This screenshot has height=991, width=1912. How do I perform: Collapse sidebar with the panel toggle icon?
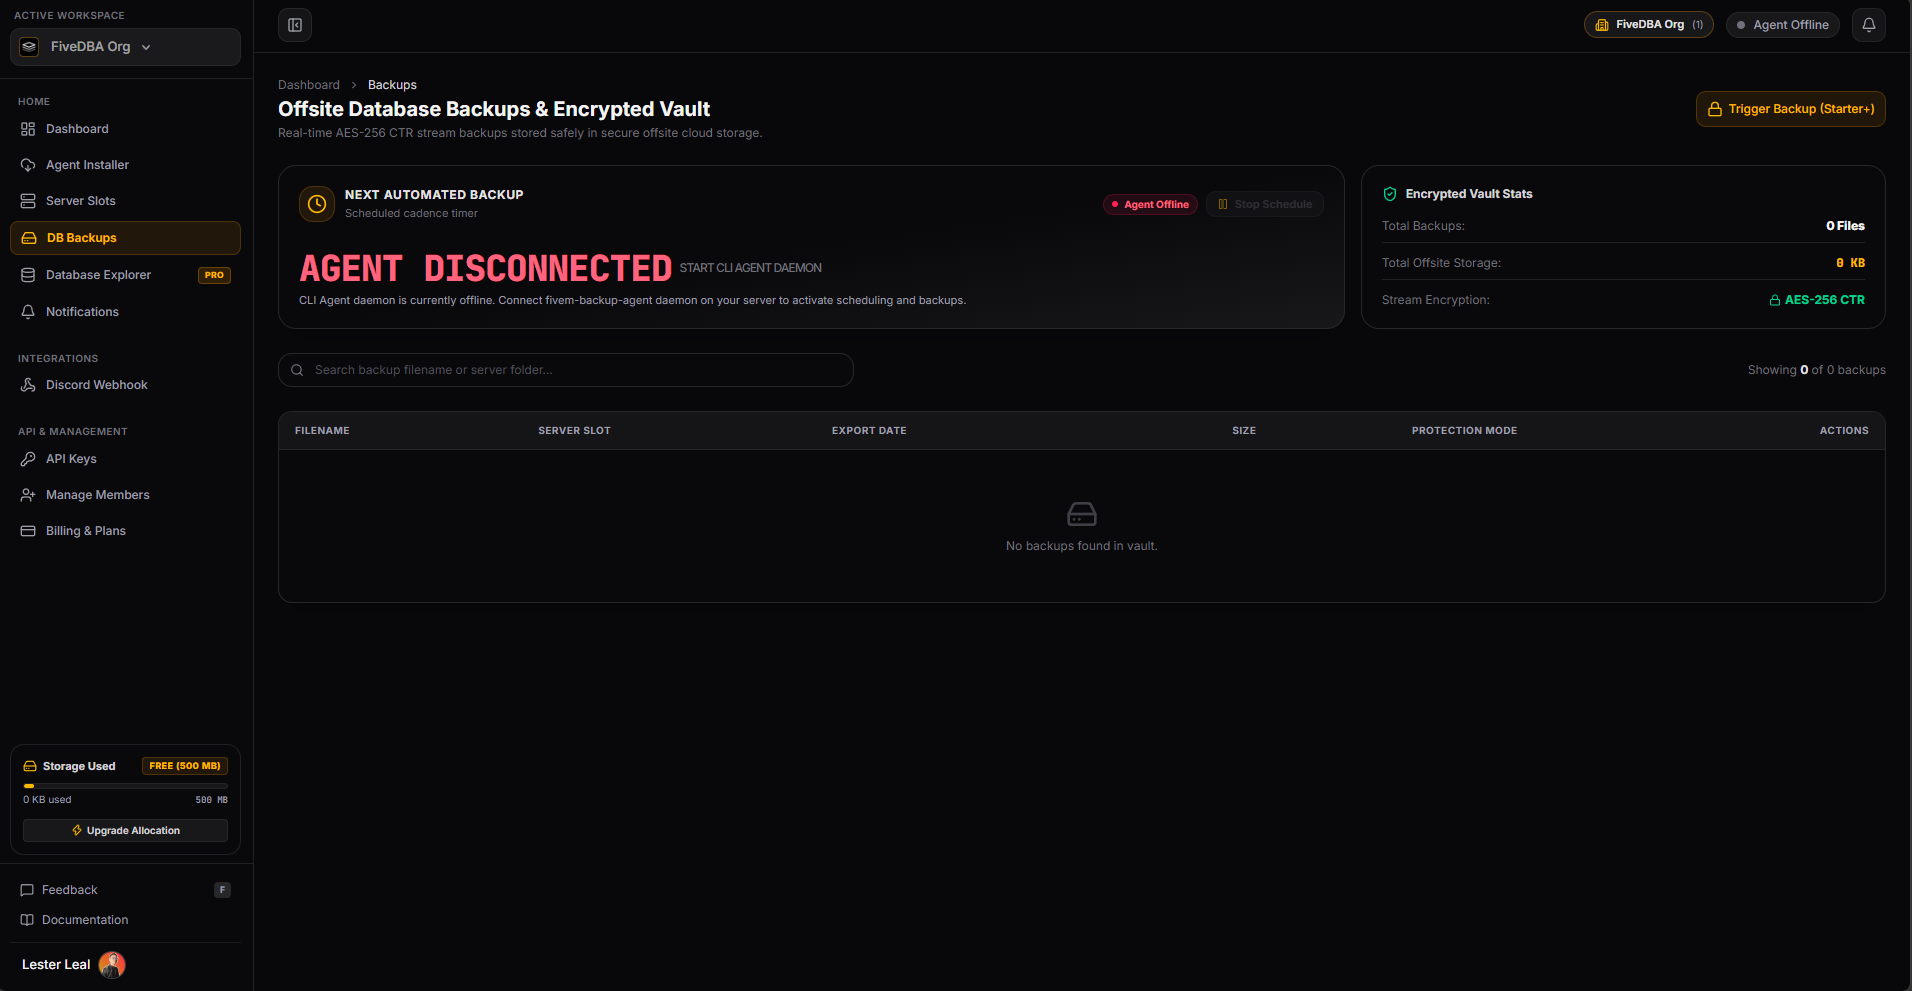[x=295, y=25]
